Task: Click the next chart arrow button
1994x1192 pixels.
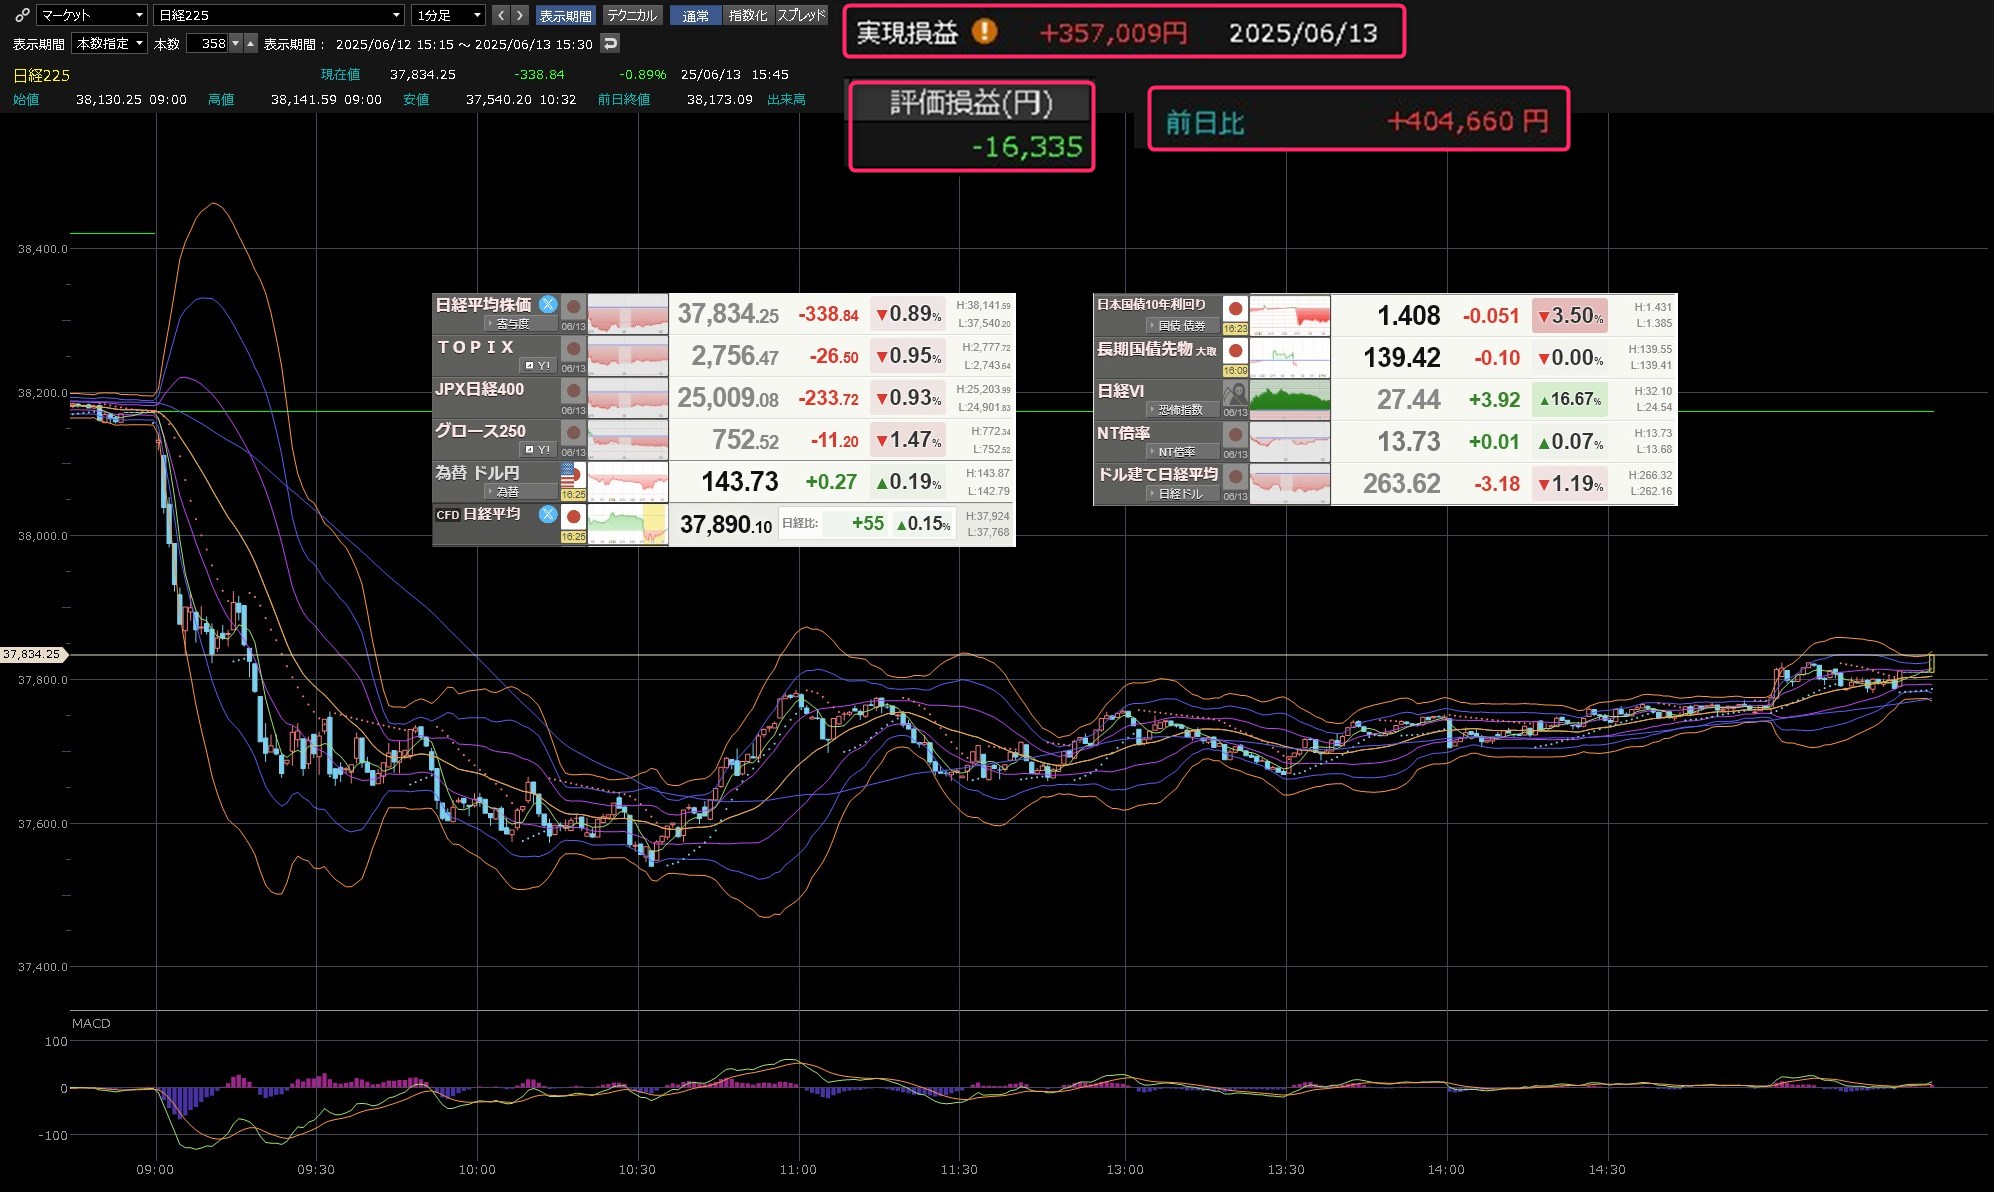Action: point(520,15)
